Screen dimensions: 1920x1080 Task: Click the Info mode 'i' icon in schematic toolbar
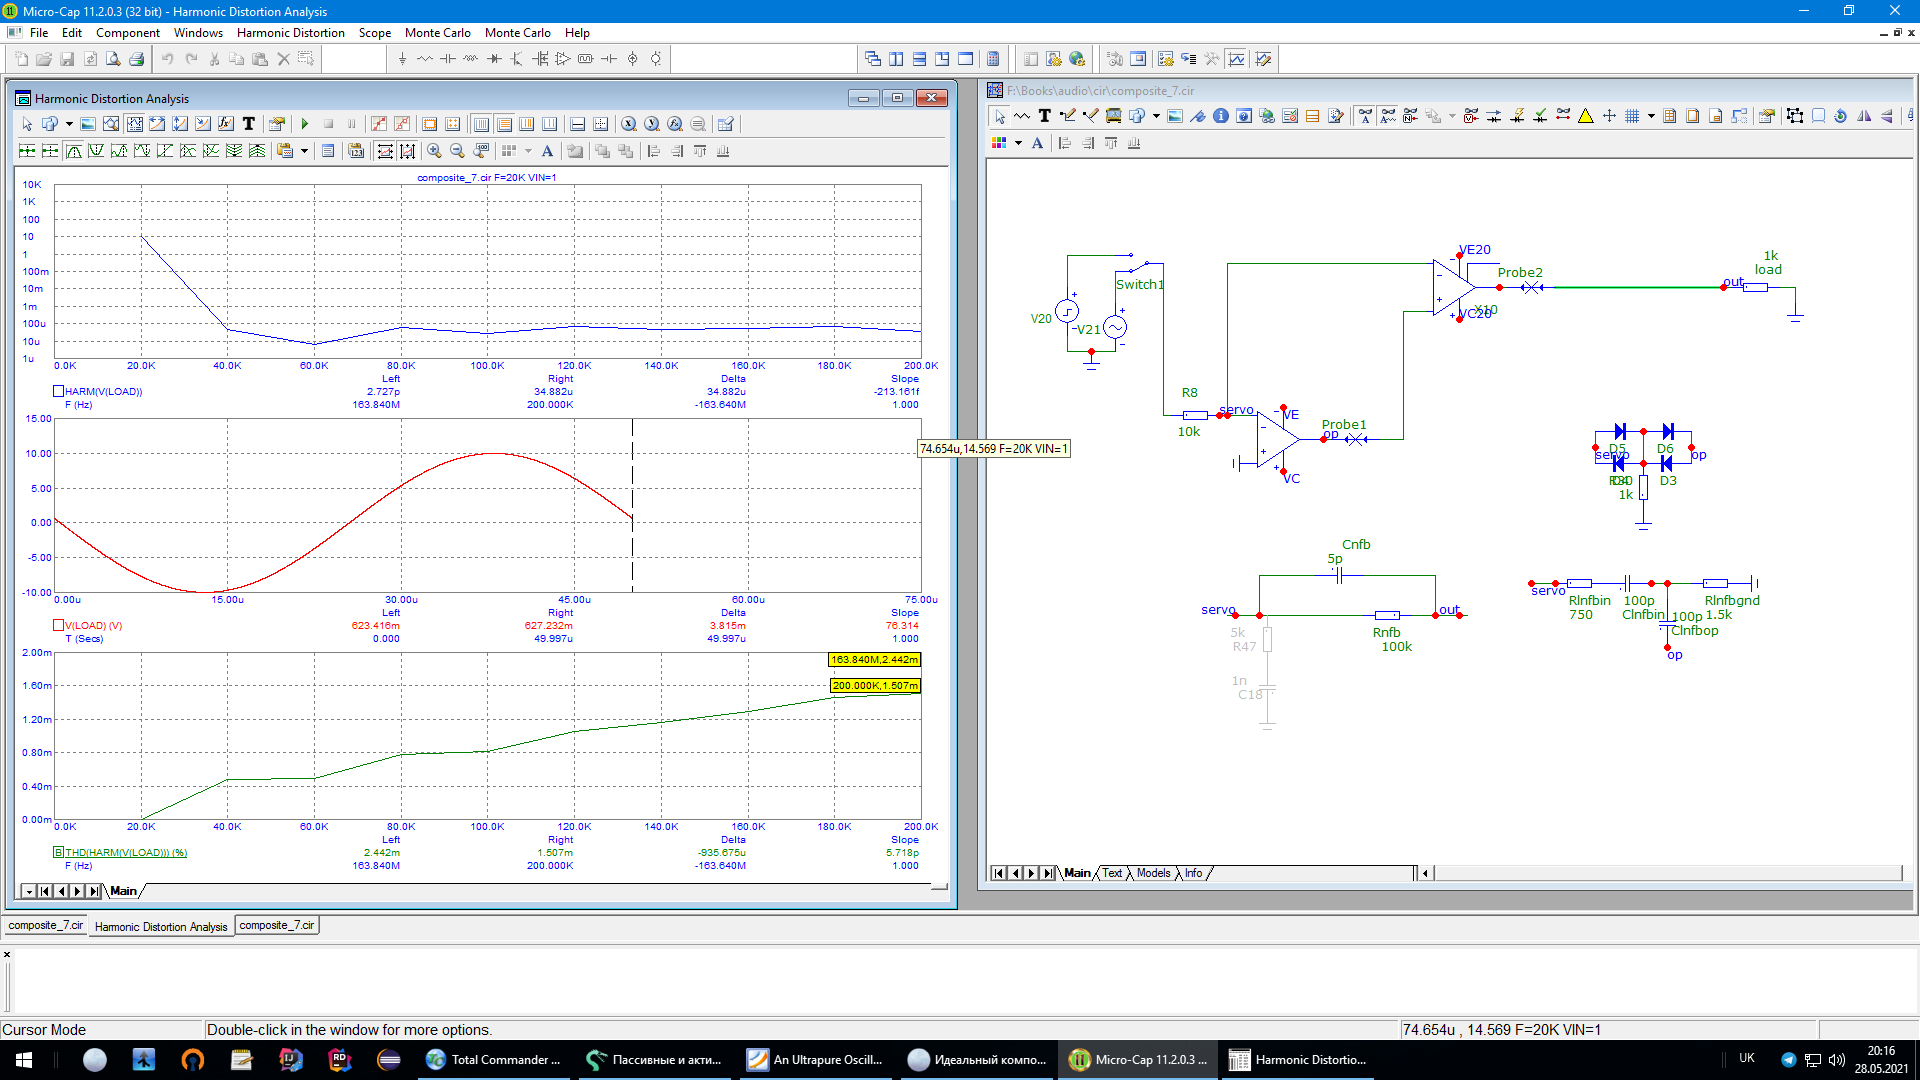click(x=1220, y=116)
